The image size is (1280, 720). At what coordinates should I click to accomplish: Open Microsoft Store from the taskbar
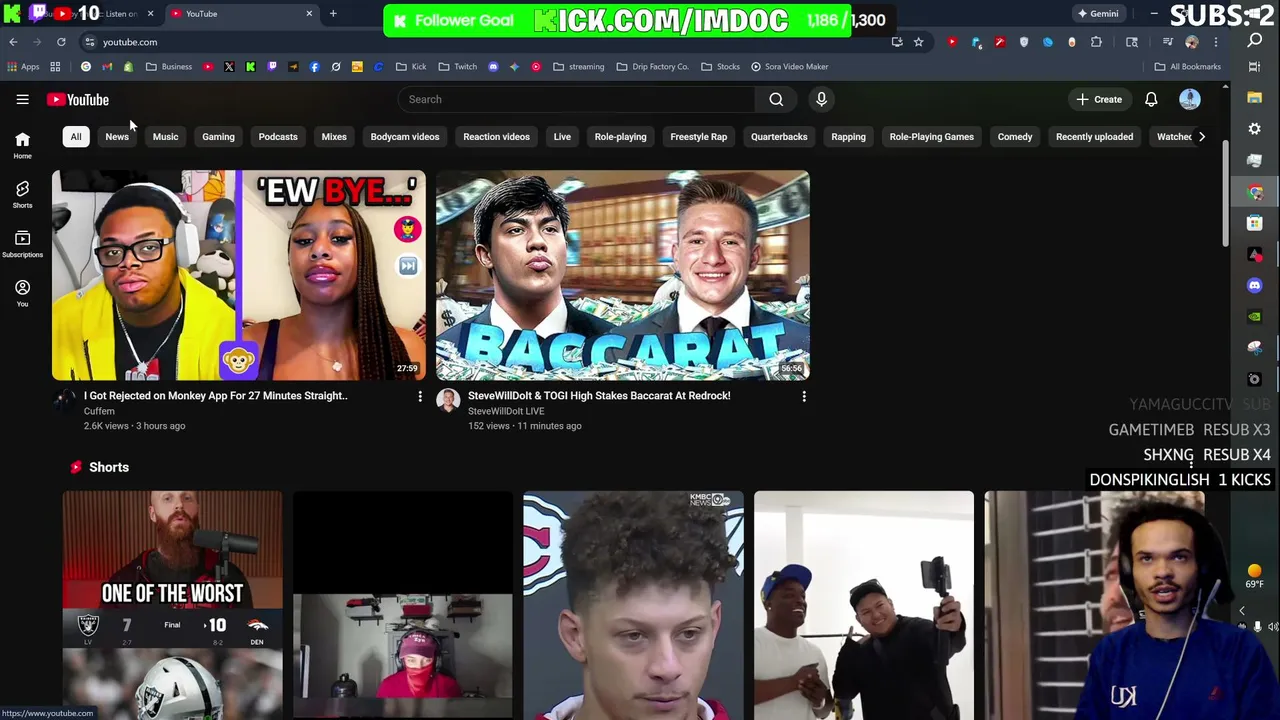[1255, 223]
